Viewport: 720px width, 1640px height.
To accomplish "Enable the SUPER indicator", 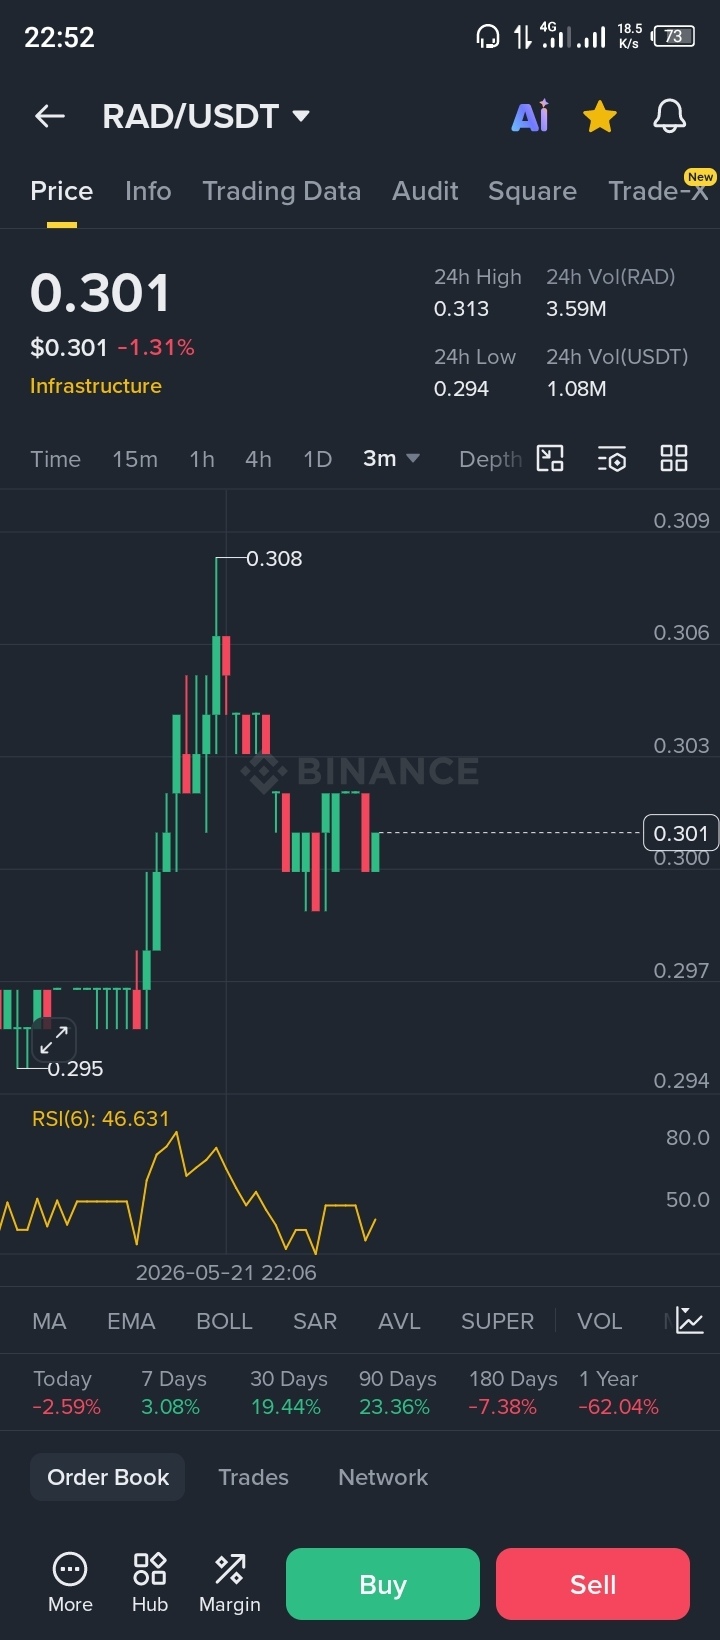I will [497, 1321].
